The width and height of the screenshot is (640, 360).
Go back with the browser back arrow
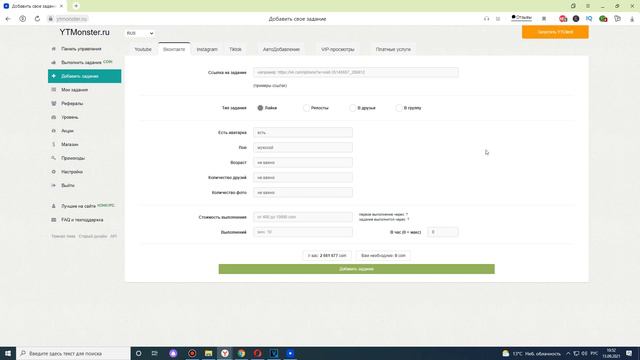(x=8, y=19)
